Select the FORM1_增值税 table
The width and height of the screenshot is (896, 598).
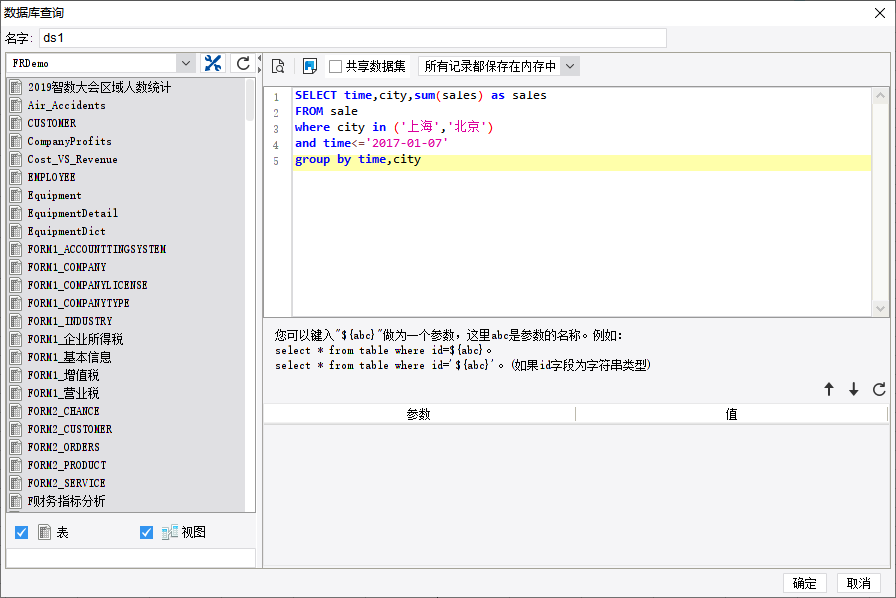point(63,375)
